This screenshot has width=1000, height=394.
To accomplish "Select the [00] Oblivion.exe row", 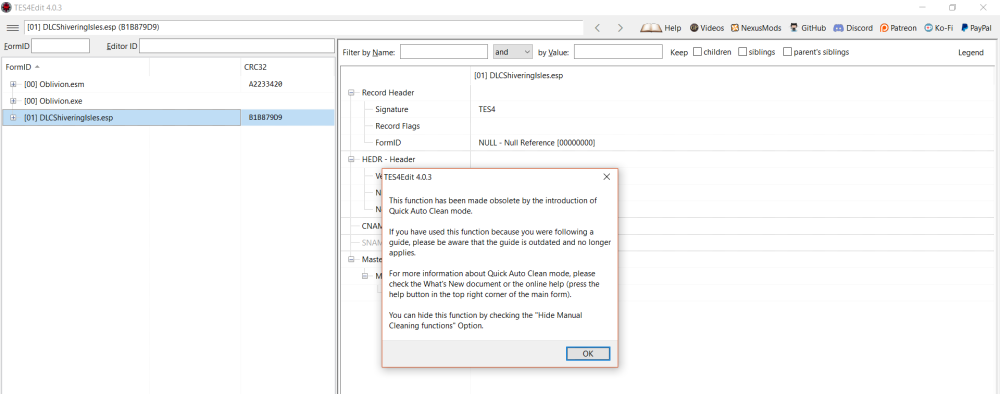I will pos(168,101).
